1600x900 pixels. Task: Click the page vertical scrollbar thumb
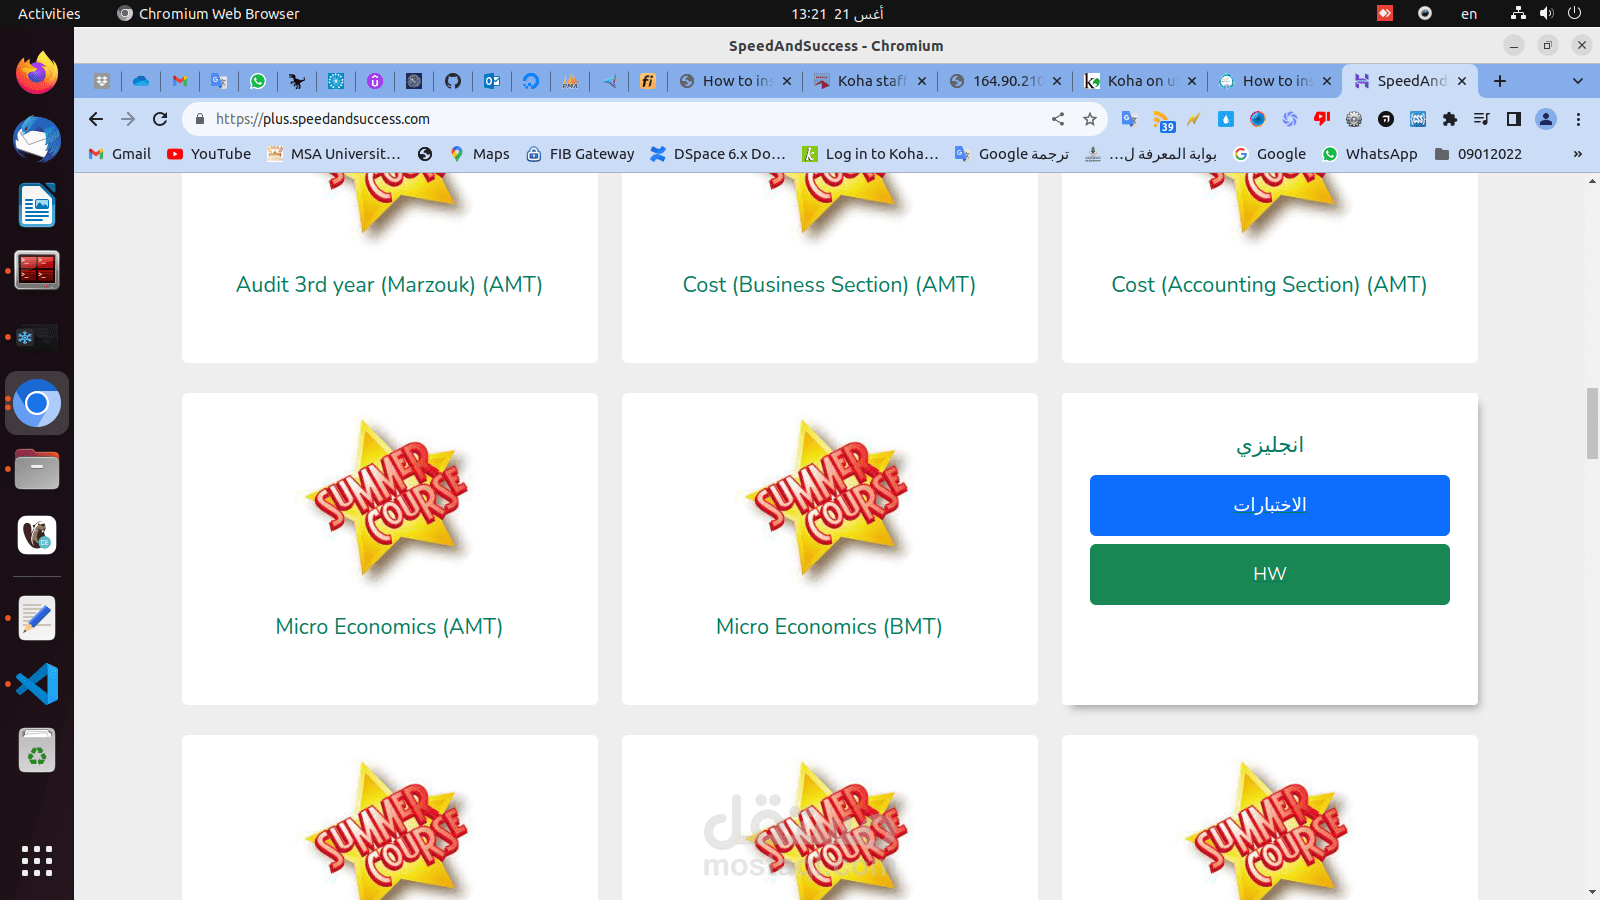(x=1592, y=423)
